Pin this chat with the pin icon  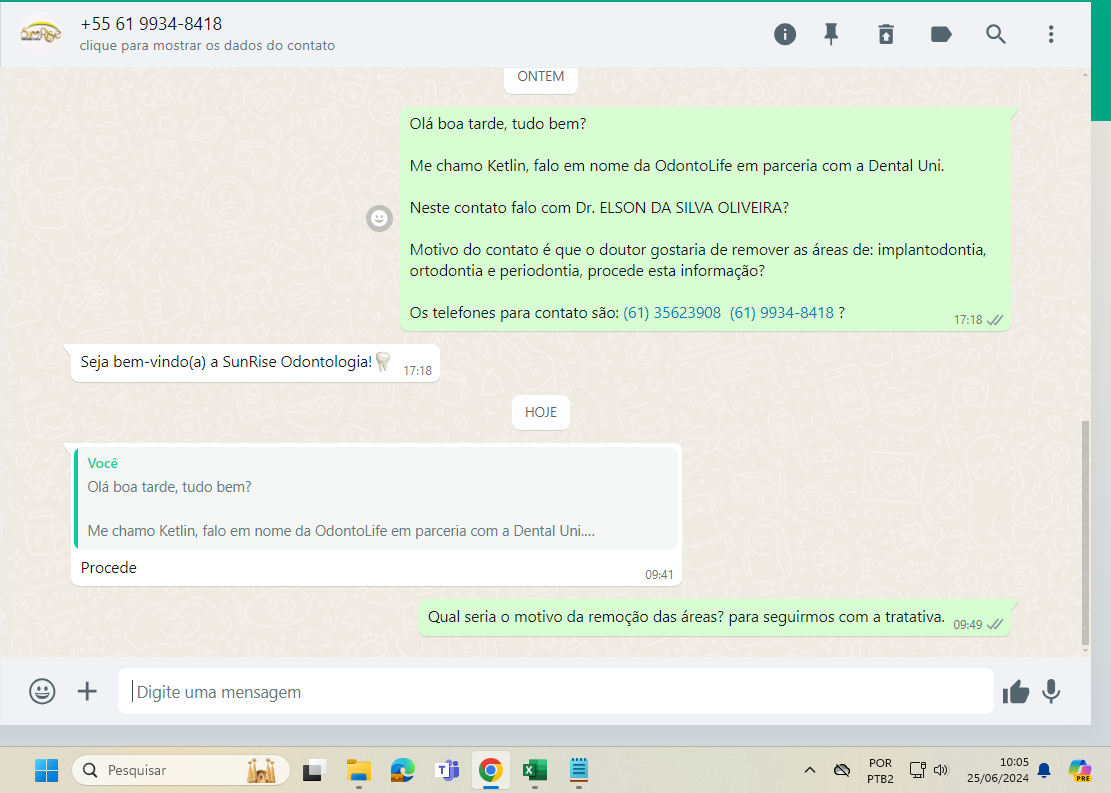[x=831, y=34]
